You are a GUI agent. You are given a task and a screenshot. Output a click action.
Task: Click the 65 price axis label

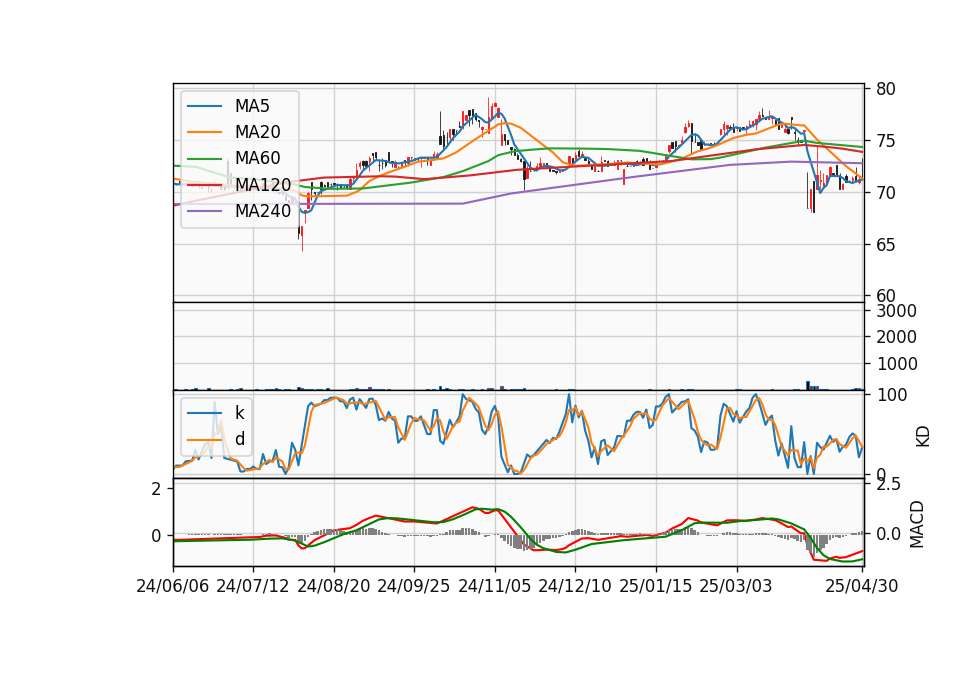886,245
